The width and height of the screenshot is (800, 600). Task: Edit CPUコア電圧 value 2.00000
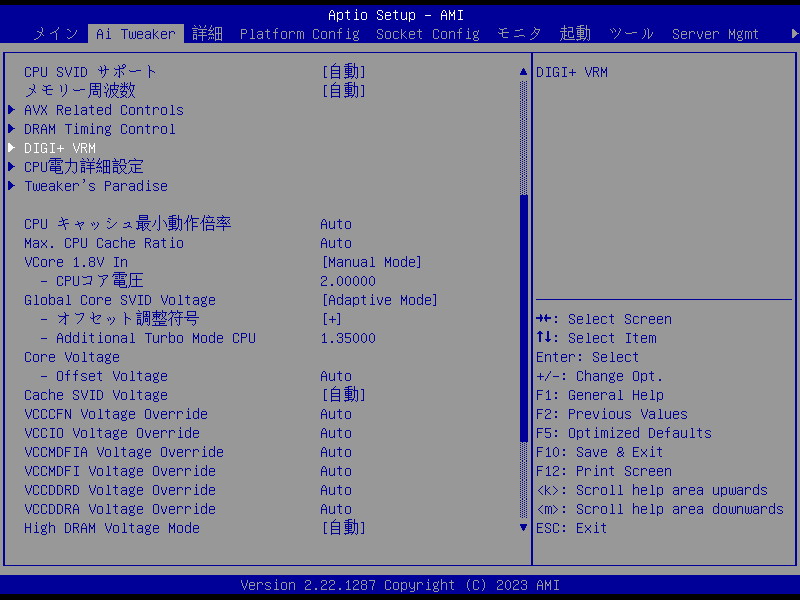(x=348, y=281)
